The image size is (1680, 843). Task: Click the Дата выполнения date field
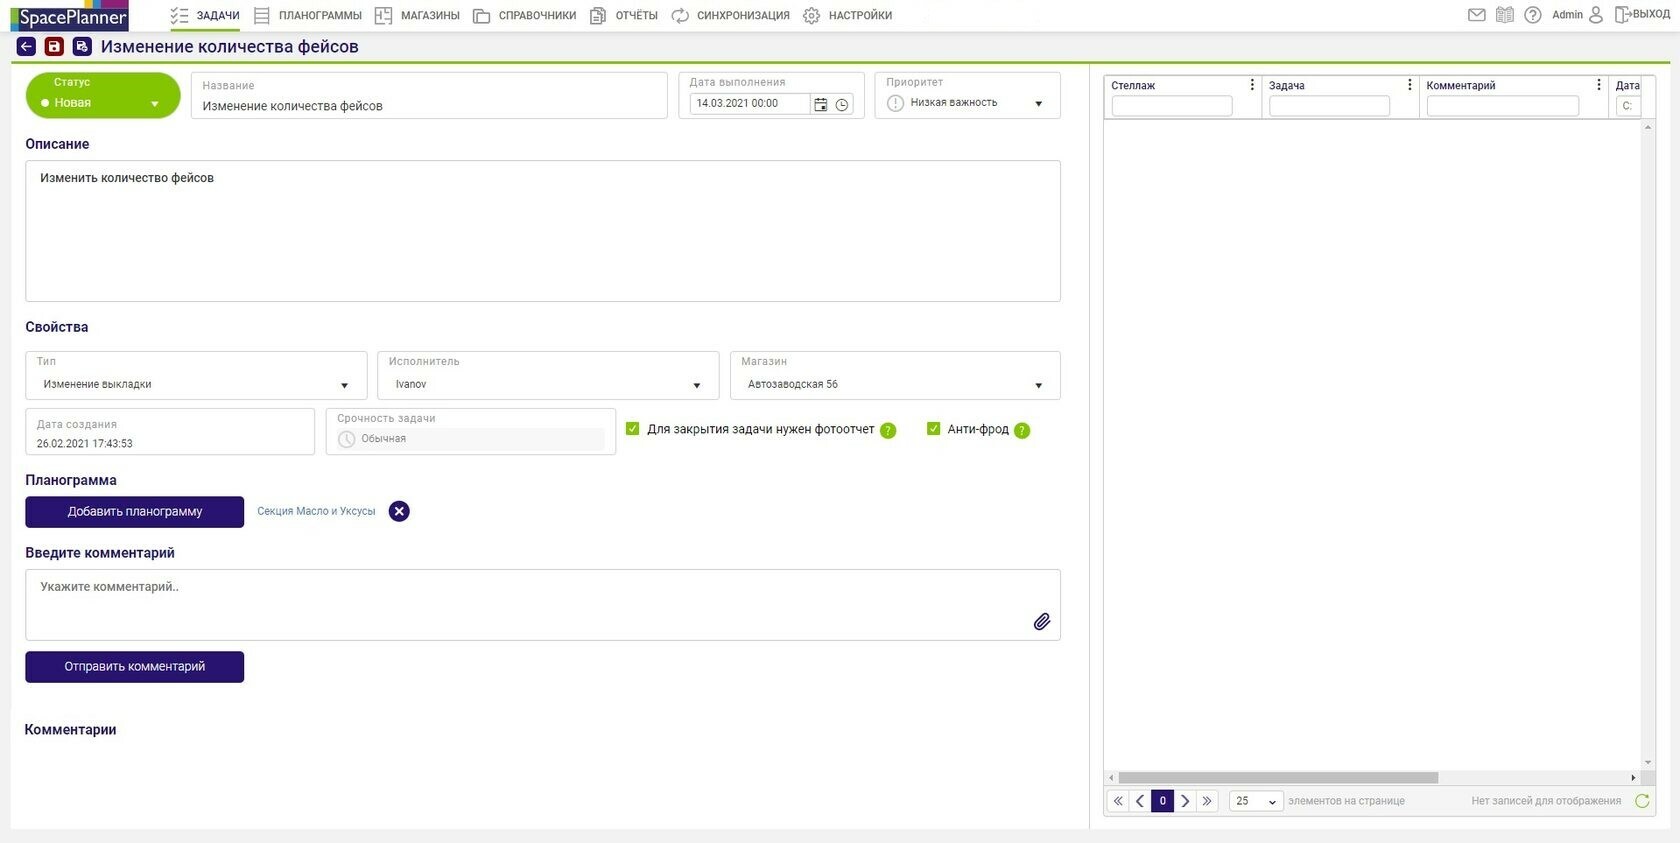point(751,104)
